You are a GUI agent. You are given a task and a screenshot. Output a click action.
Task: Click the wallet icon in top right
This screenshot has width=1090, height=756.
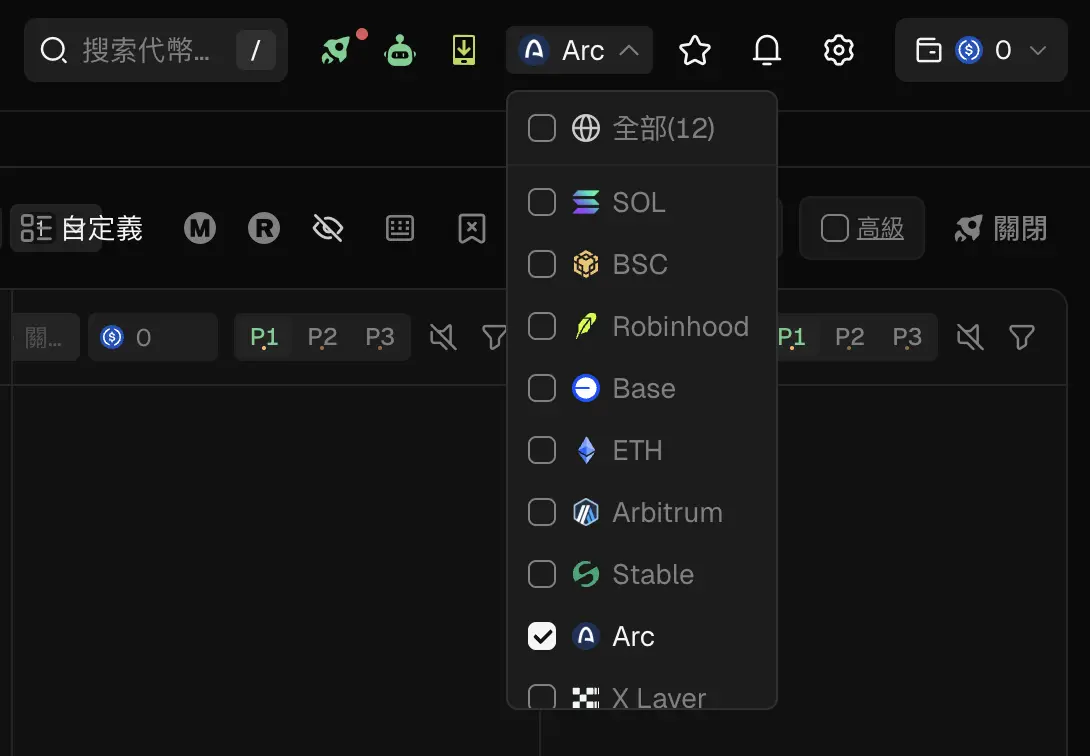[x=928, y=50]
